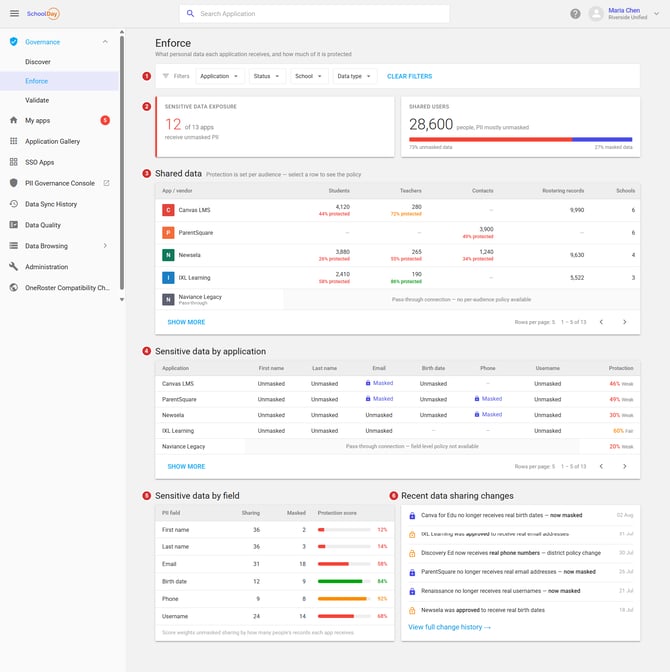Screen dimensions: 670x672
Task: Click the filter funnel icon
Action: point(165,76)
